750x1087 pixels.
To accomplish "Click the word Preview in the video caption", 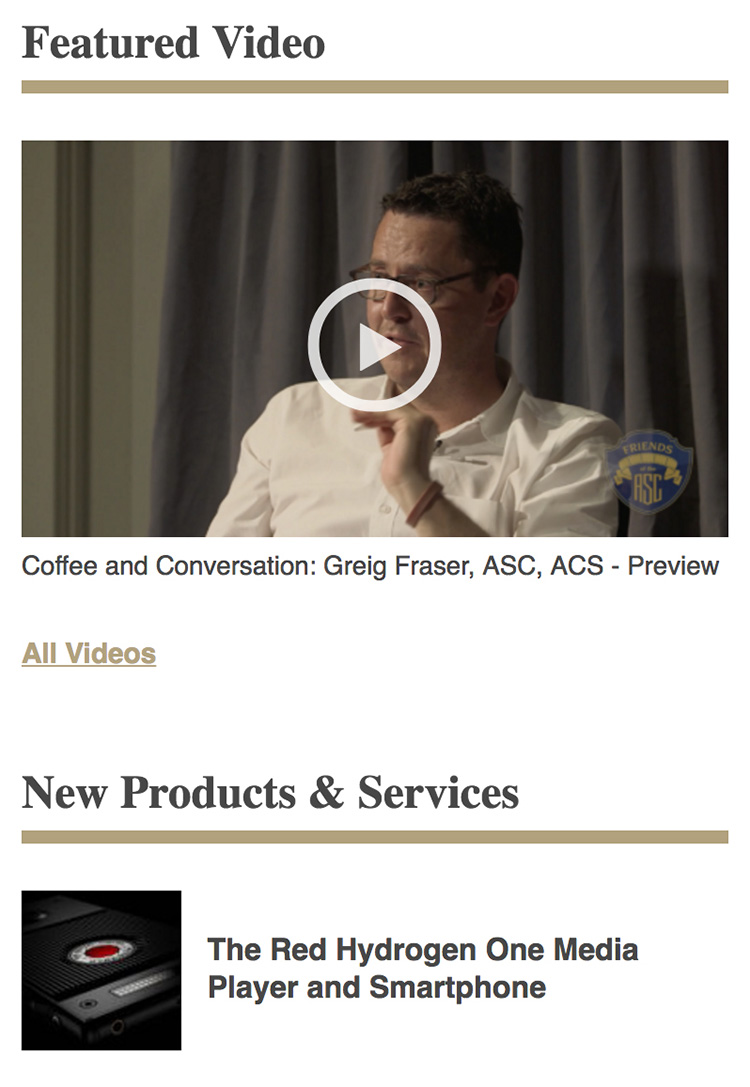I will 673,566.
